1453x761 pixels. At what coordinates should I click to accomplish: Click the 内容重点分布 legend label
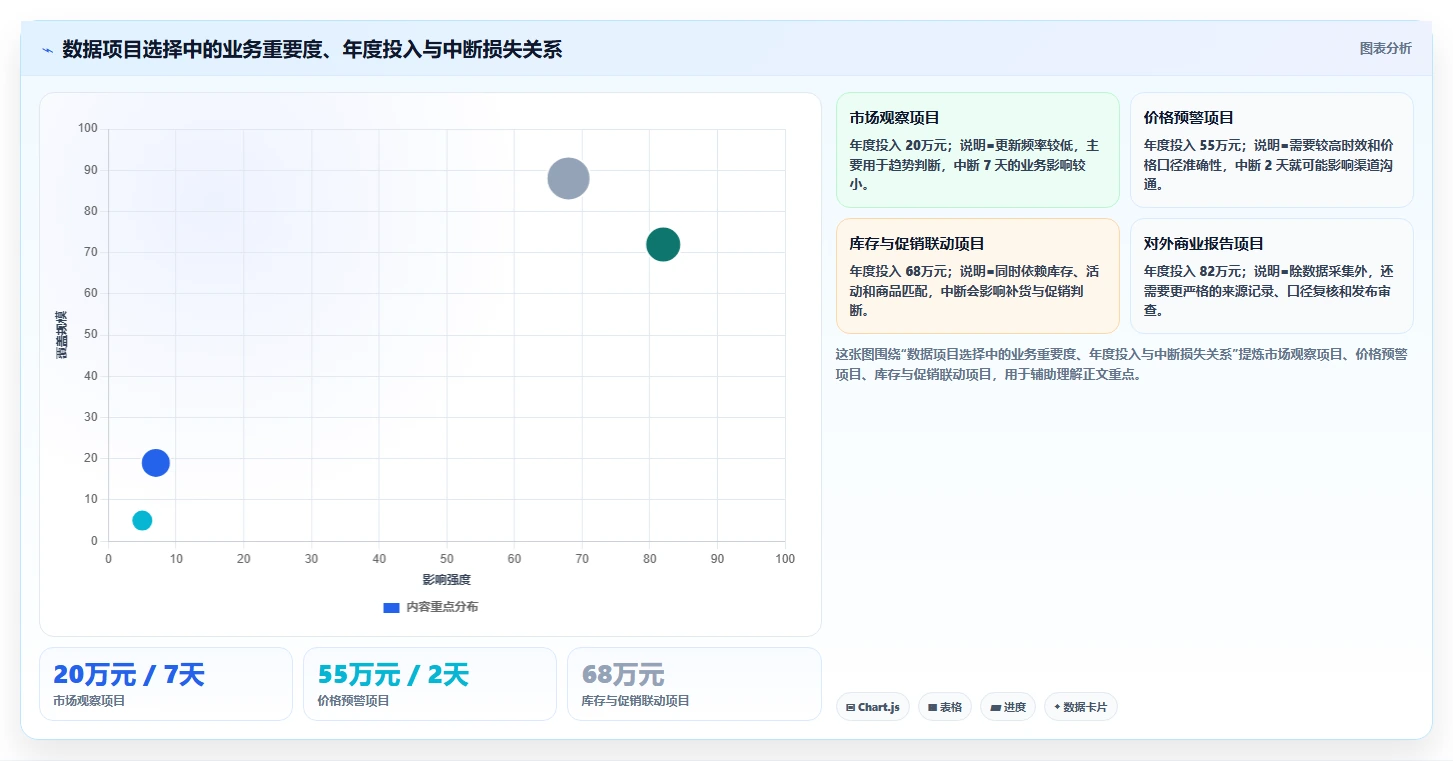(442, 607)
